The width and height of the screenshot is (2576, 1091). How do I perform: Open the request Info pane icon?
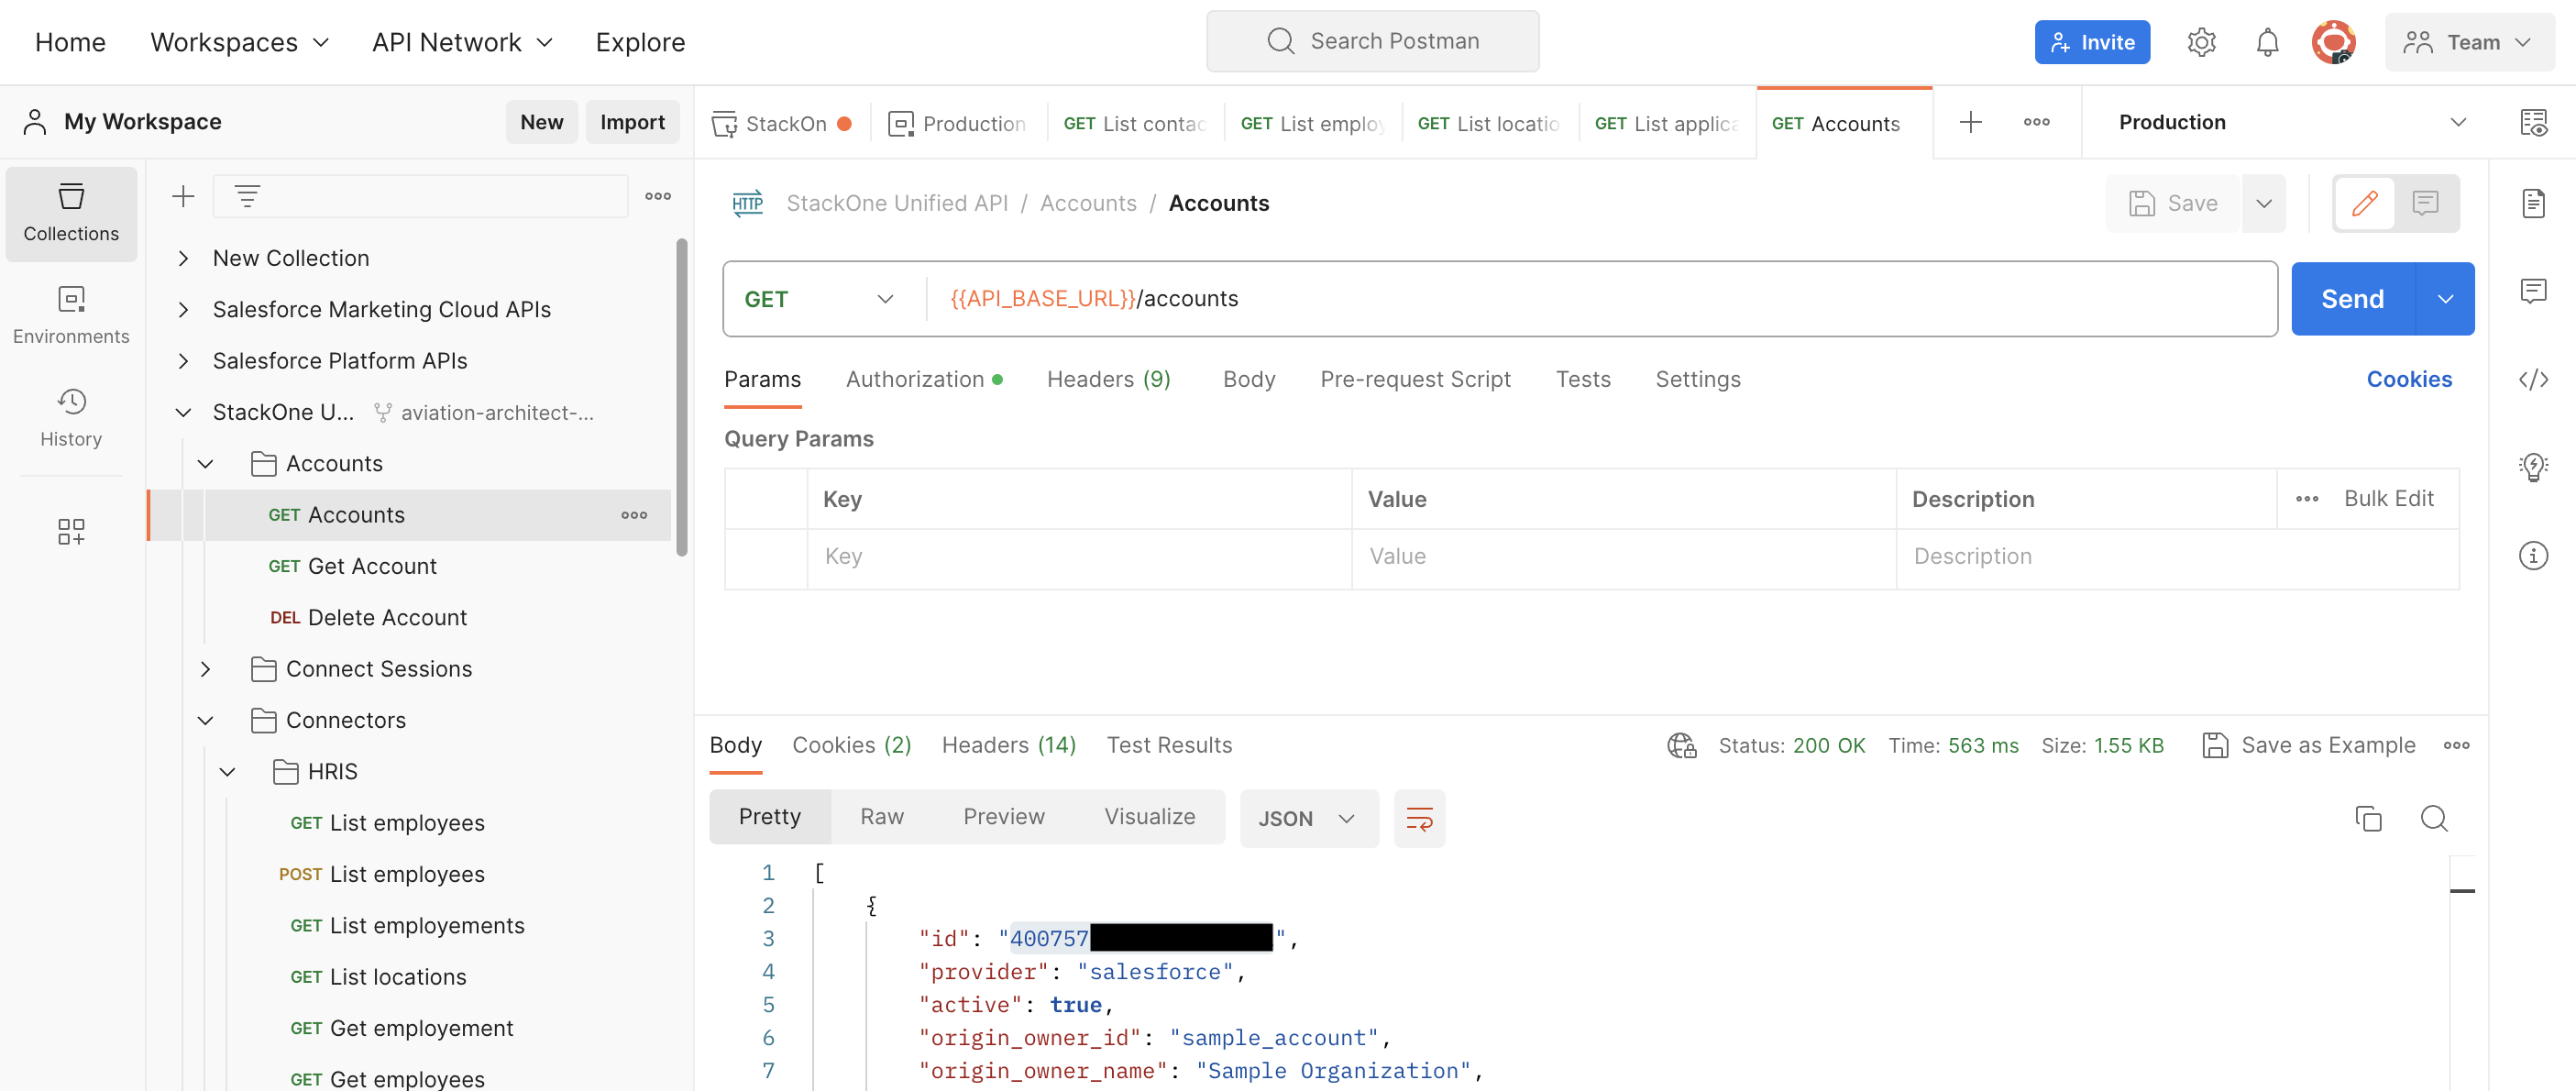(2533, 555)
